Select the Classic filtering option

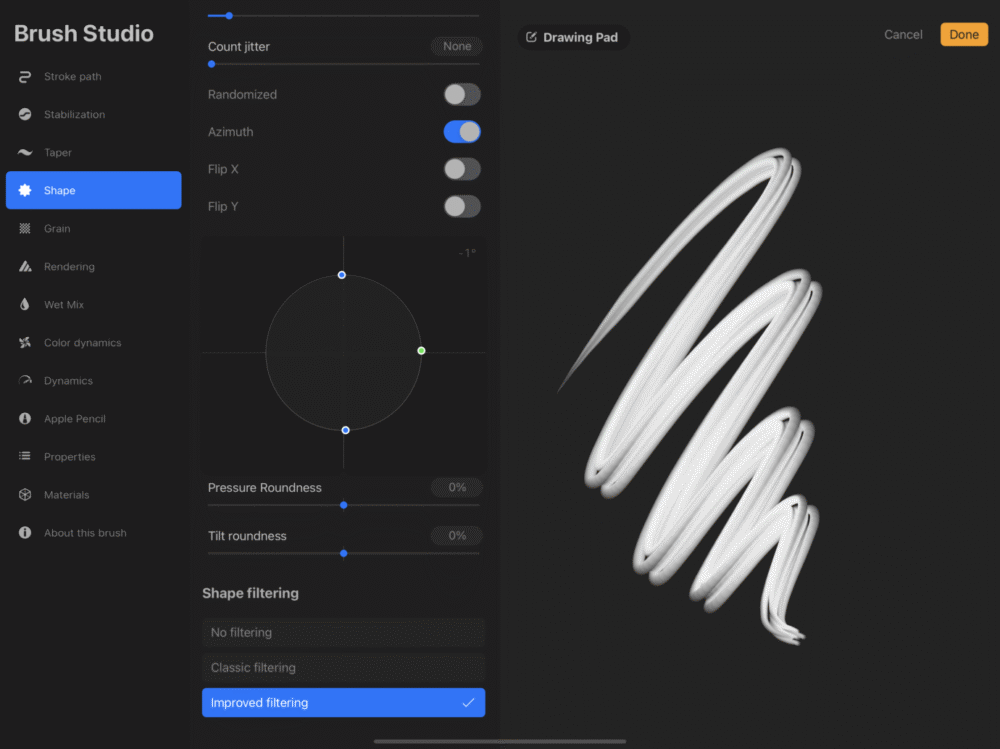point(343,667)
